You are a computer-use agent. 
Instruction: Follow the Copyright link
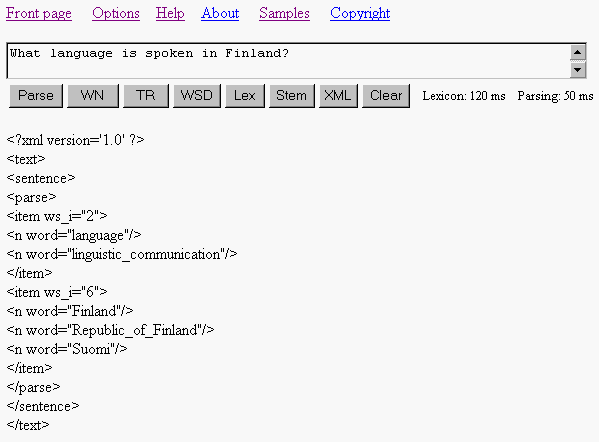[360, 13]
